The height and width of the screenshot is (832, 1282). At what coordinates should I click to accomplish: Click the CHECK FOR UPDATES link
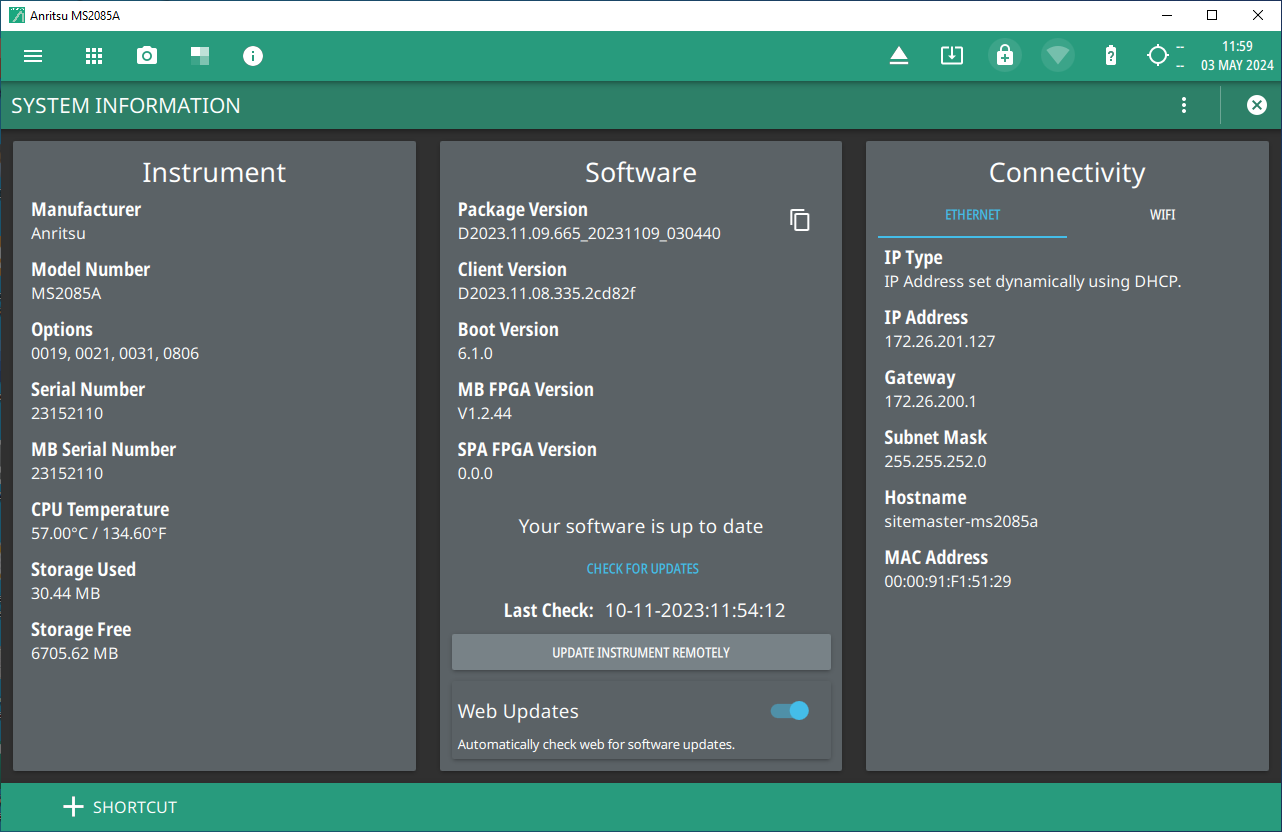click(642, 569)
